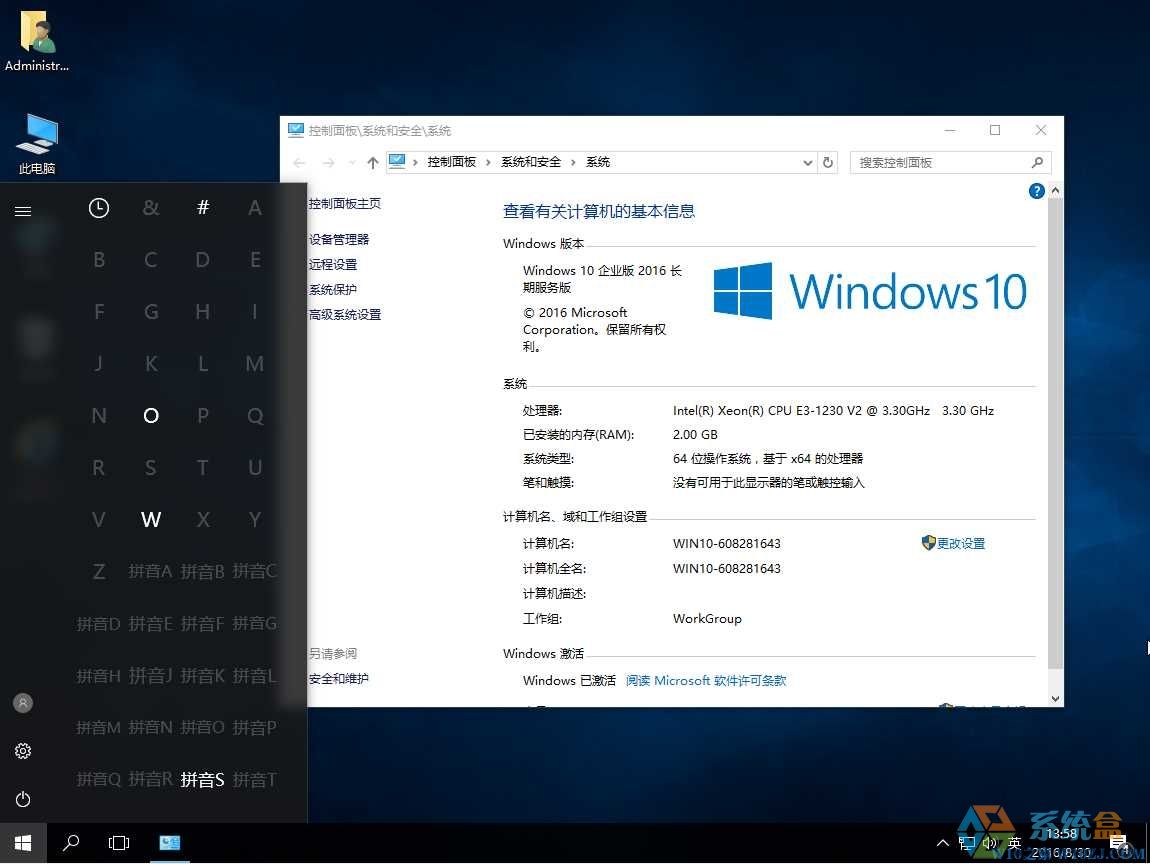Switch input method via 英 indicator
This screenshot has height=864, width=1150.
1014,843
